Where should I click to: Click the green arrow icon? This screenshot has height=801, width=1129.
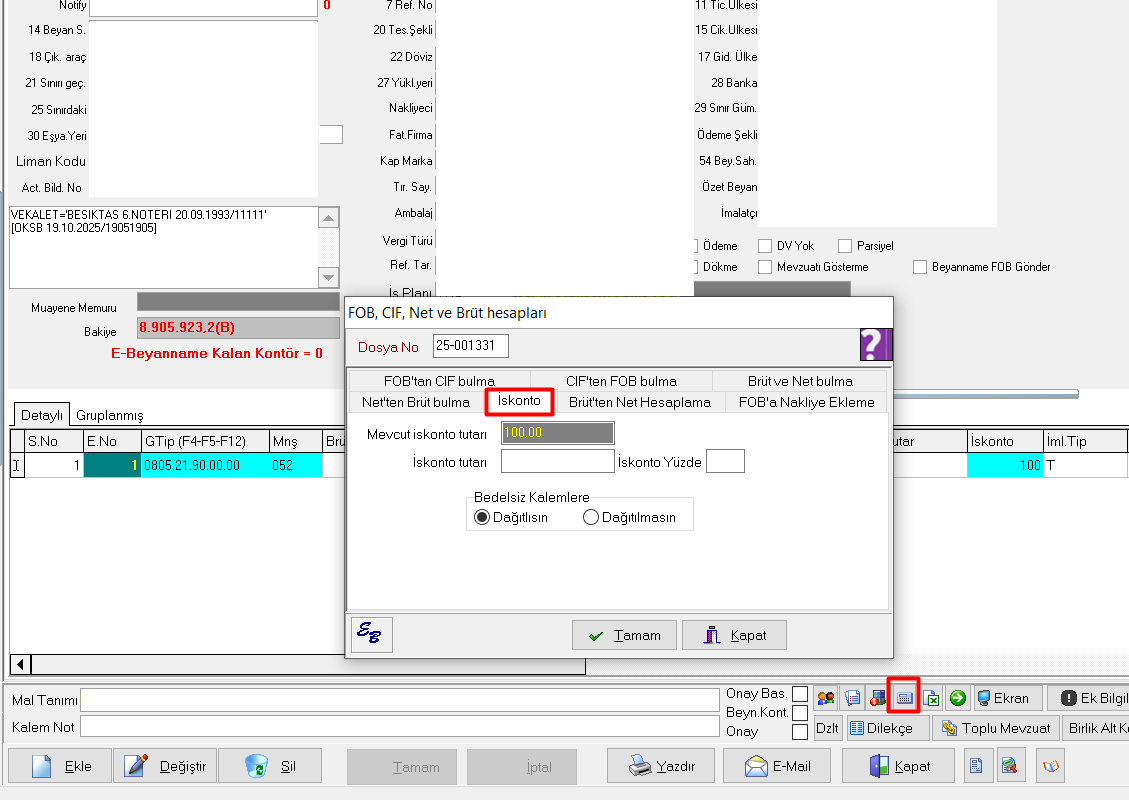point(957,698)
